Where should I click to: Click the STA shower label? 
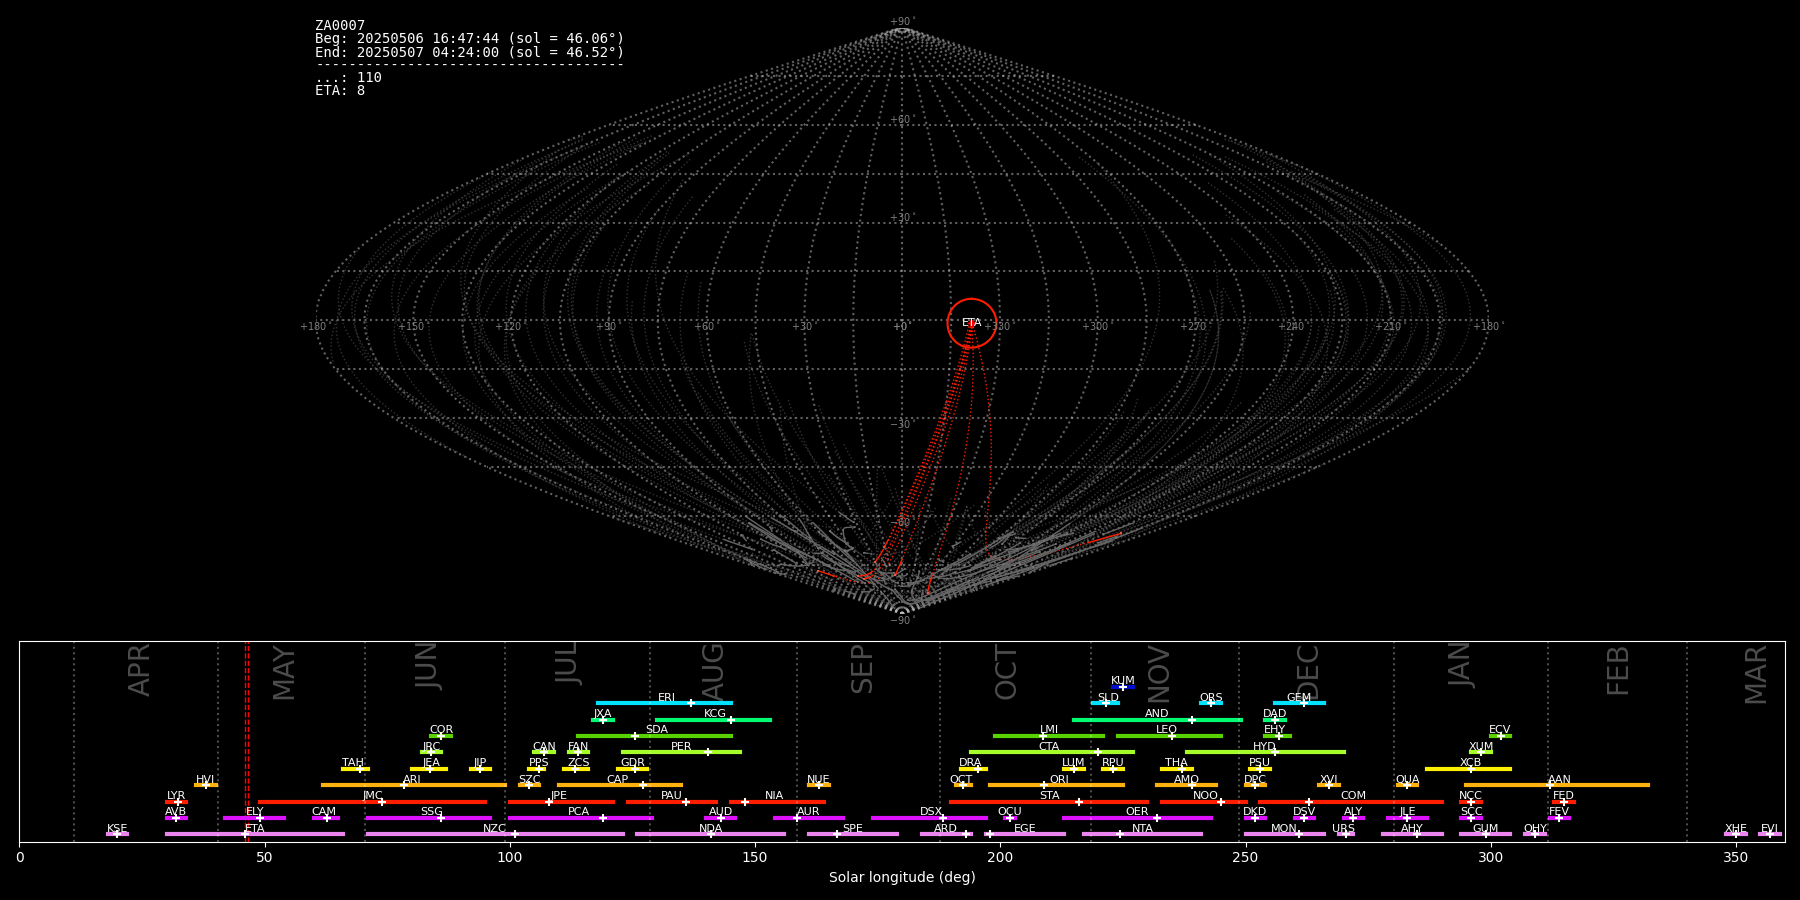pos(1049,796)
